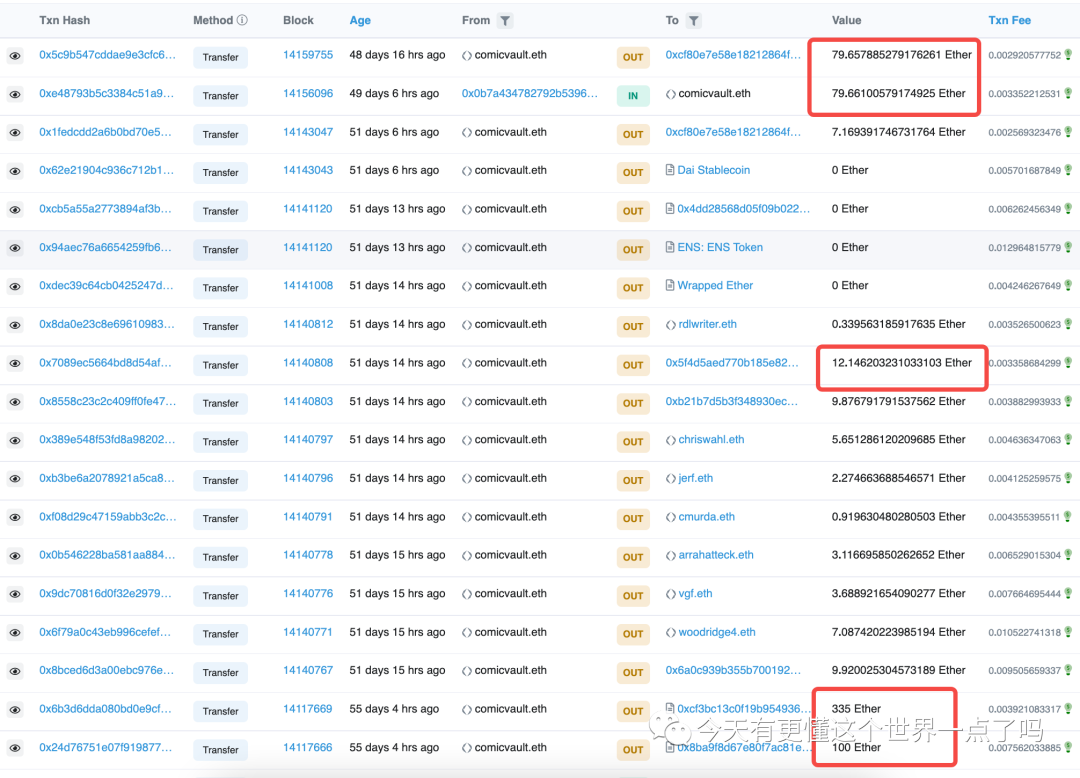Open the Dai Stablecoin contract link
Screen dimensions: 1080x778
[714, 170]
